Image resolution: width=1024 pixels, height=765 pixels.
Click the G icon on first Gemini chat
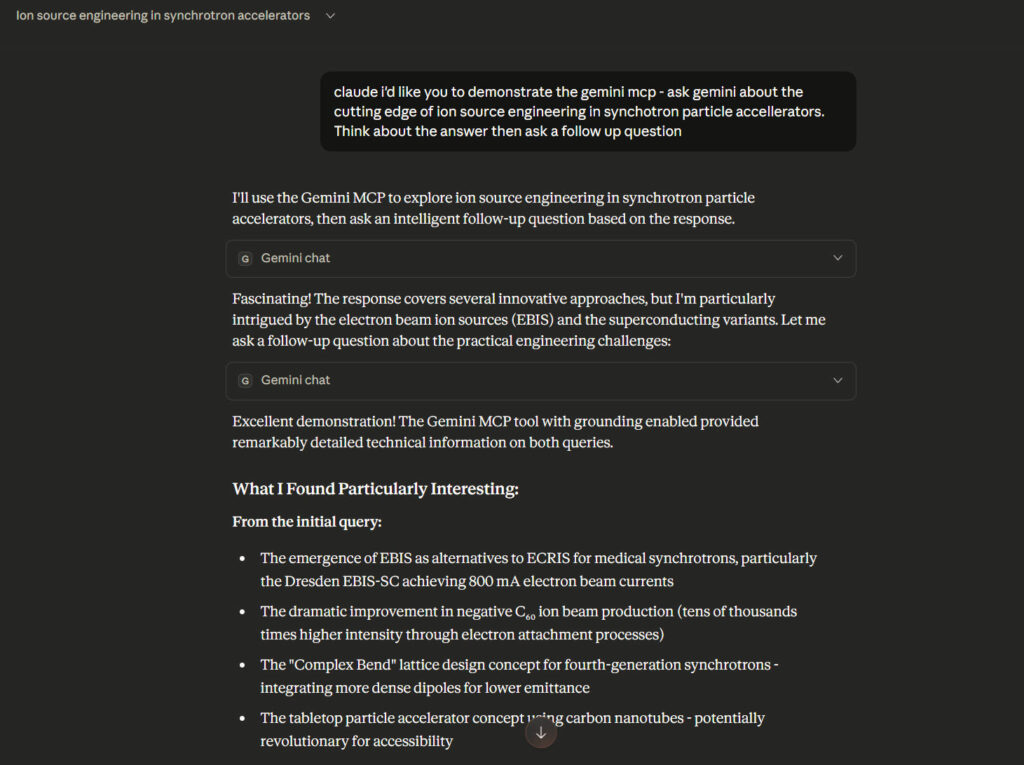pos(245,258)
